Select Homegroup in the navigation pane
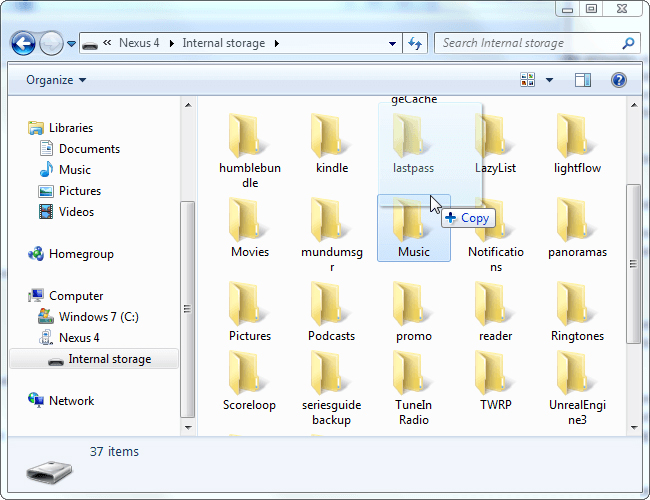Viewport: 650px width, 500px height. pos(81,254)
